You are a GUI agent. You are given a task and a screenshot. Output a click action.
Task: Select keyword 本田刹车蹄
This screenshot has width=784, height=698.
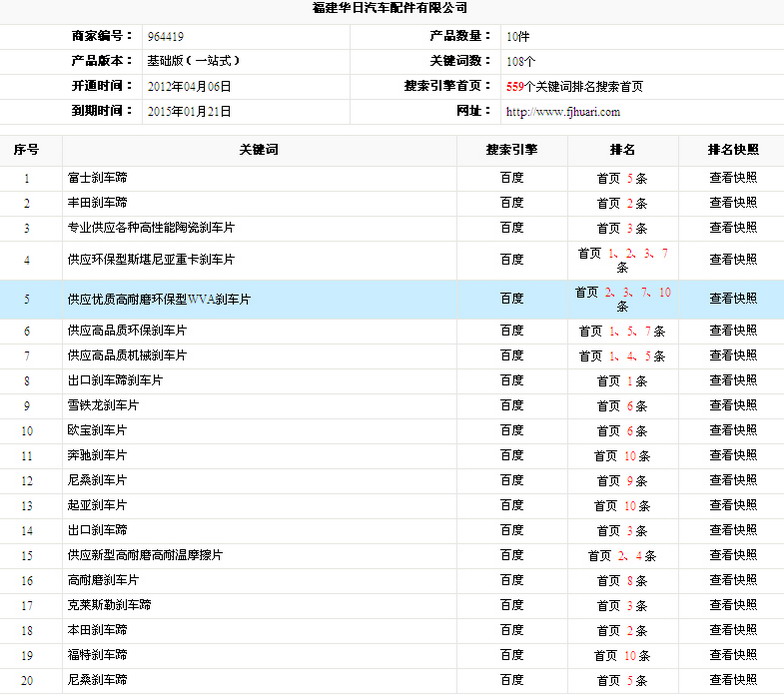point(98,630)
